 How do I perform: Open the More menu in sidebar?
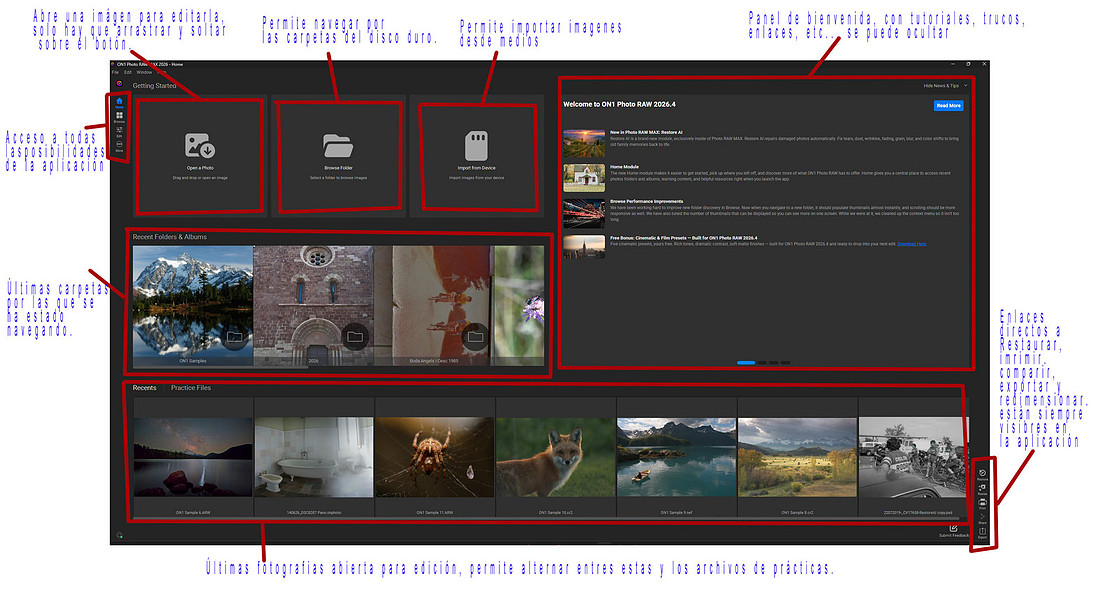(119, 146)
